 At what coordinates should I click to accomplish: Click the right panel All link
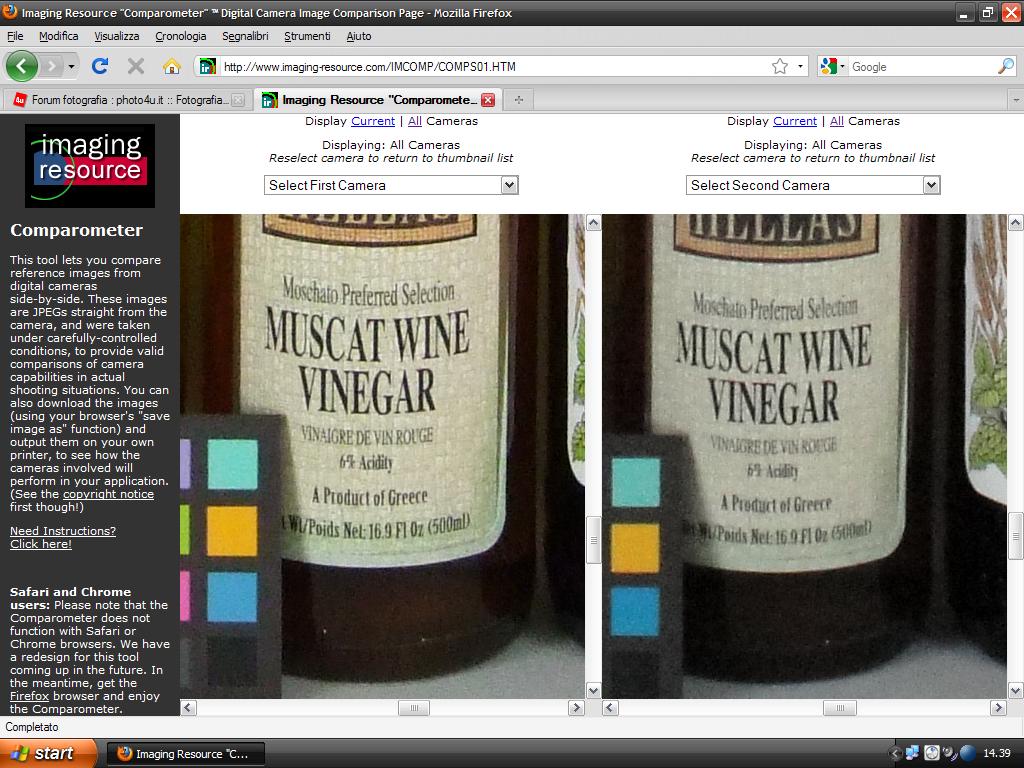pyautogui.click(x=837, y=121)
